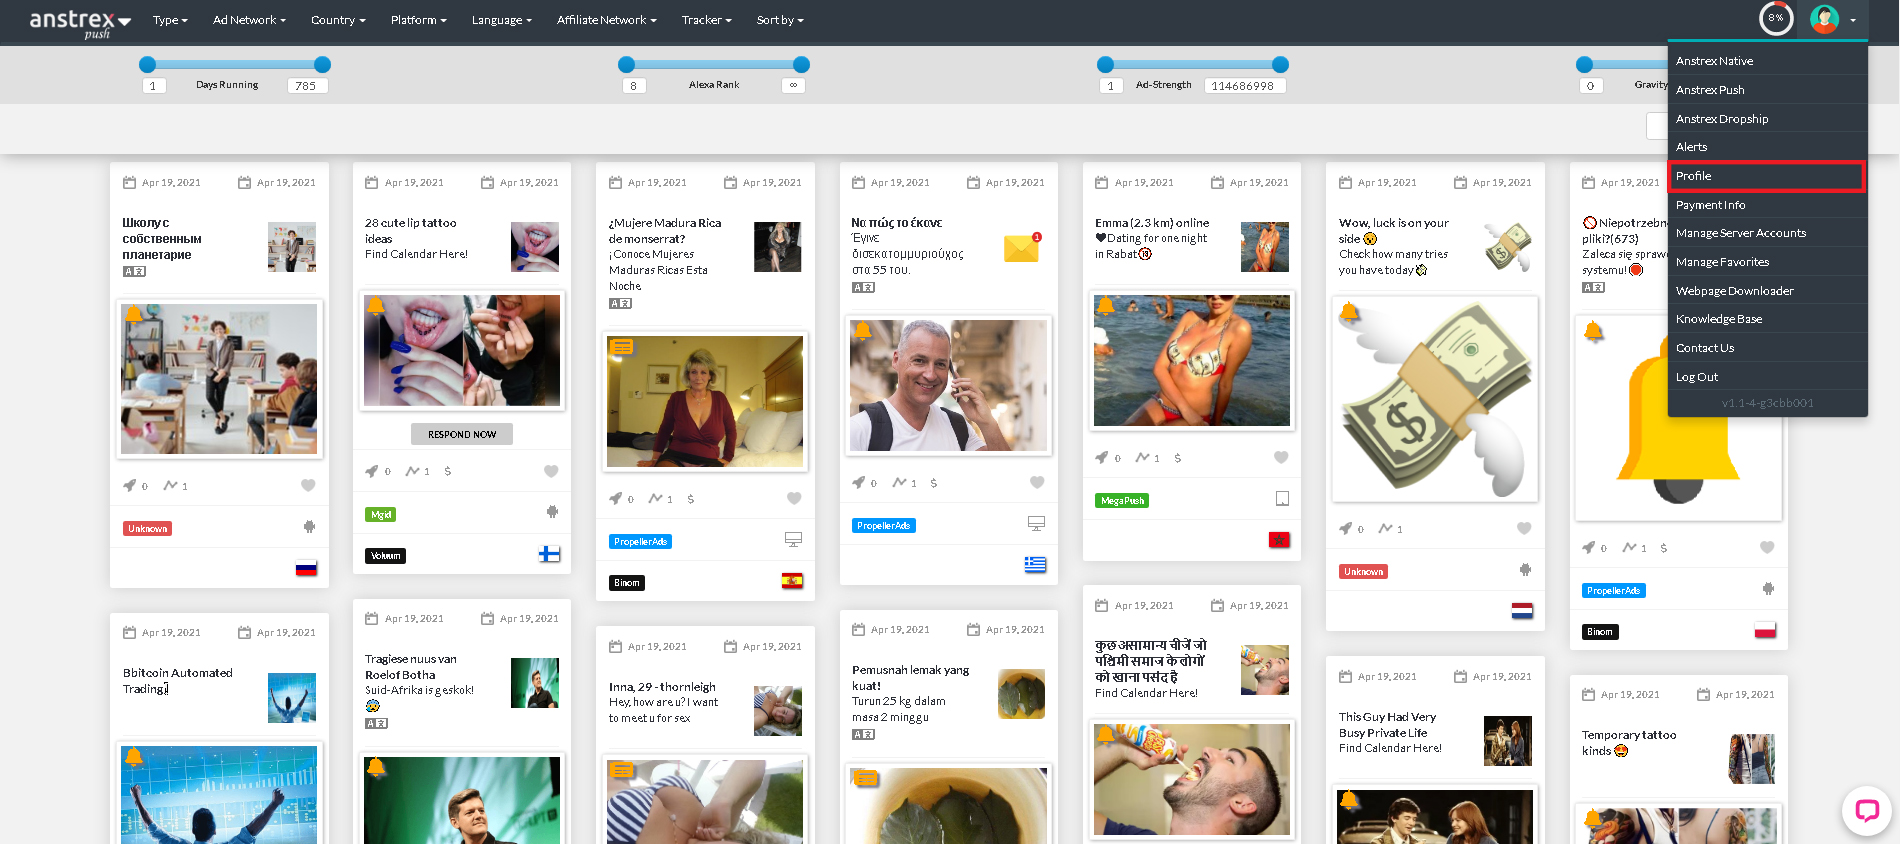Click Android icon on Russian school ad
Screen dimensions: 1900x844
pyautogui.click(x=309, y=527)
